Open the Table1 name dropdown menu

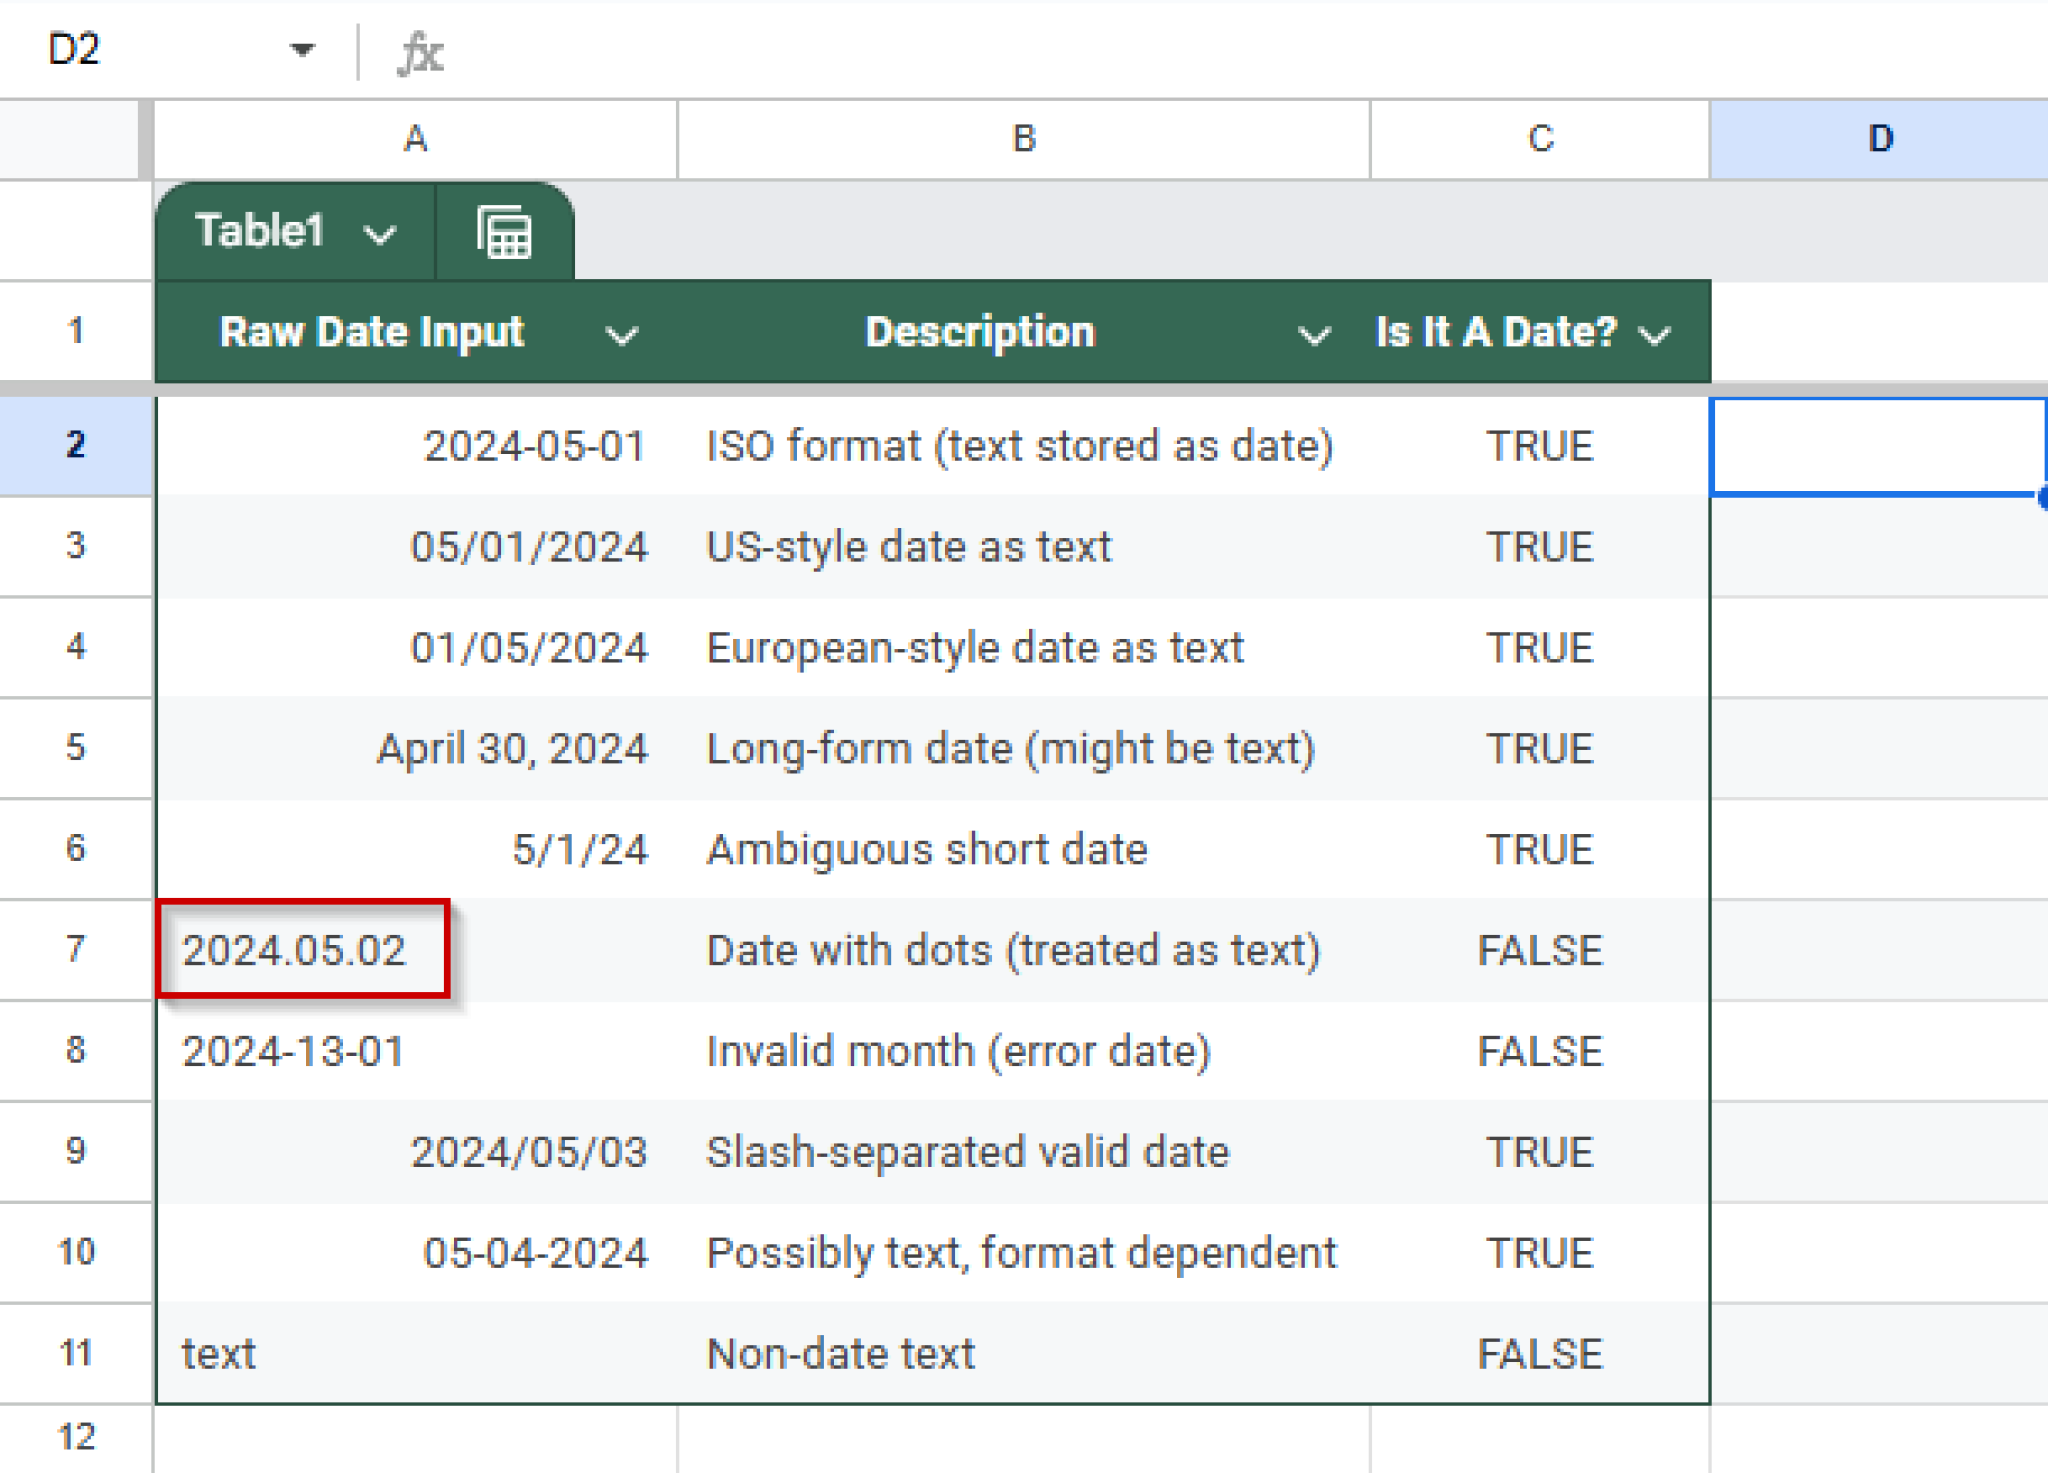(x=377, y=232)
